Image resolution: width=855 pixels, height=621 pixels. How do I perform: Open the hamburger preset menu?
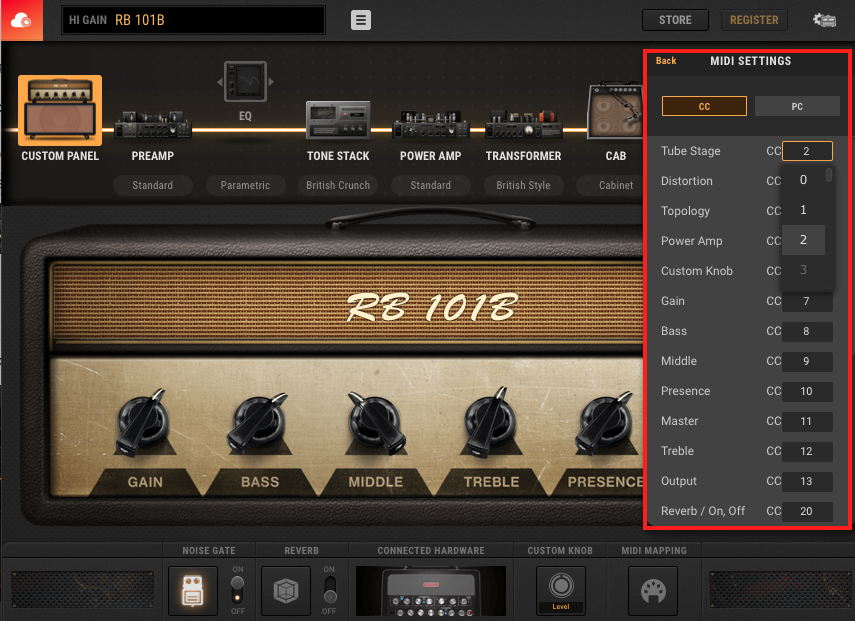(361, 20)
